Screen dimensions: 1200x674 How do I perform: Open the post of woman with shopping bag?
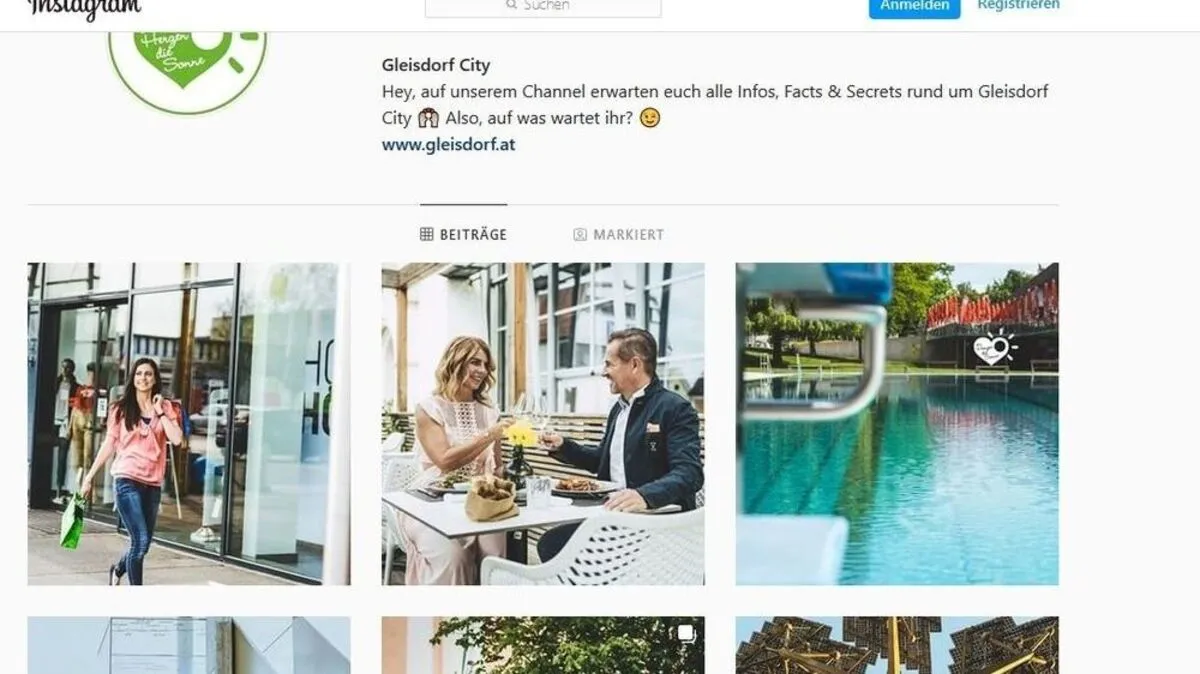tap(189, 424)
